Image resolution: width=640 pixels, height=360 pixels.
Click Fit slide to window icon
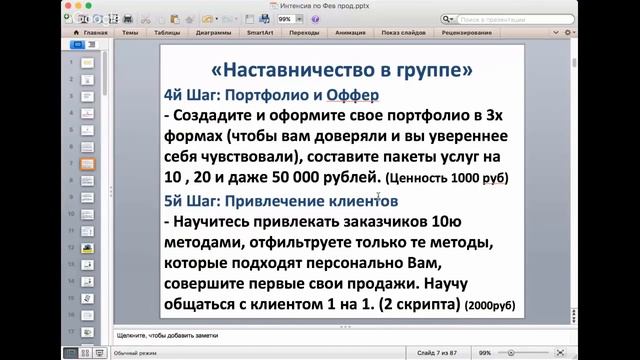[560, 353]
